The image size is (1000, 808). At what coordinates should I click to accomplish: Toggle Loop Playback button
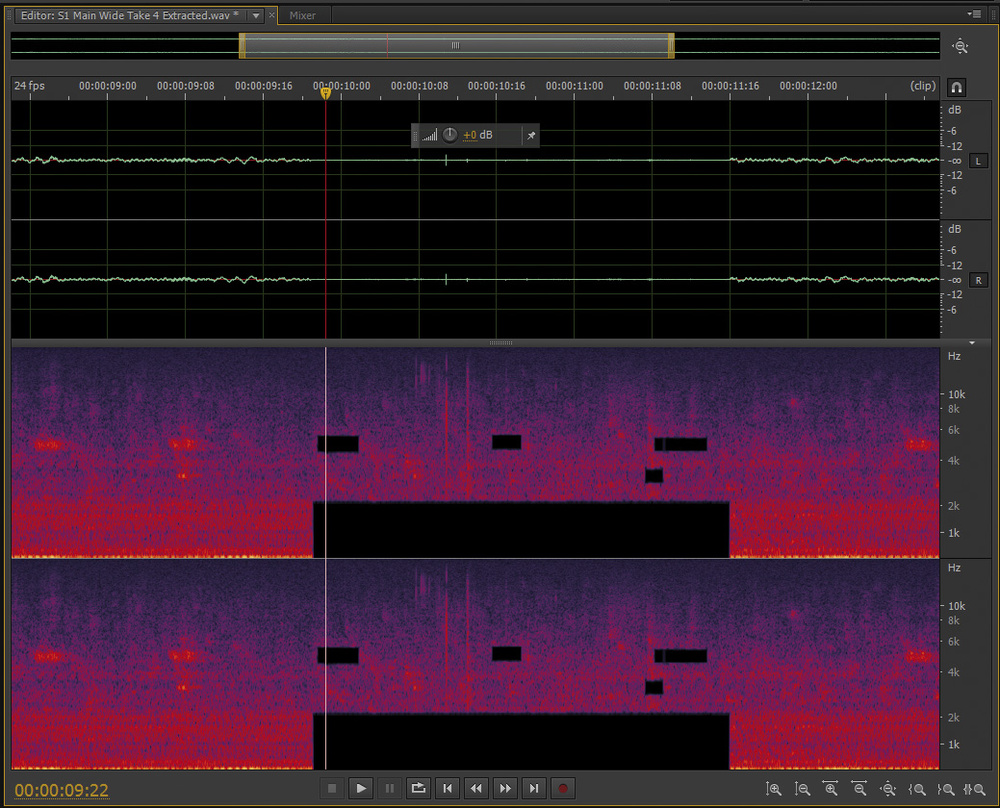tap(419, 789)
